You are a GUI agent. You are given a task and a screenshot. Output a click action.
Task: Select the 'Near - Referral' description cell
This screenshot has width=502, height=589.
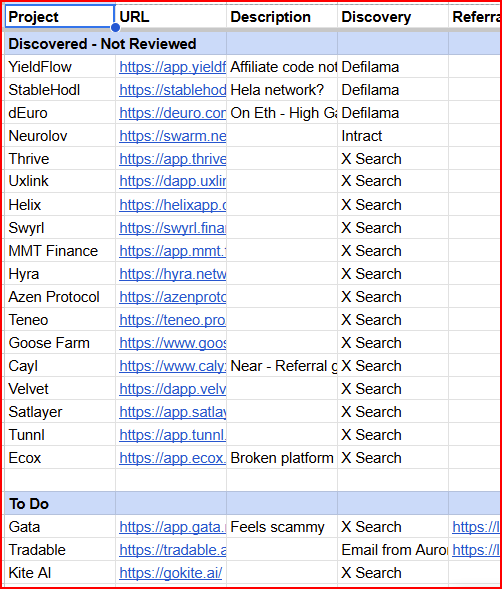[x=282, y=365]
